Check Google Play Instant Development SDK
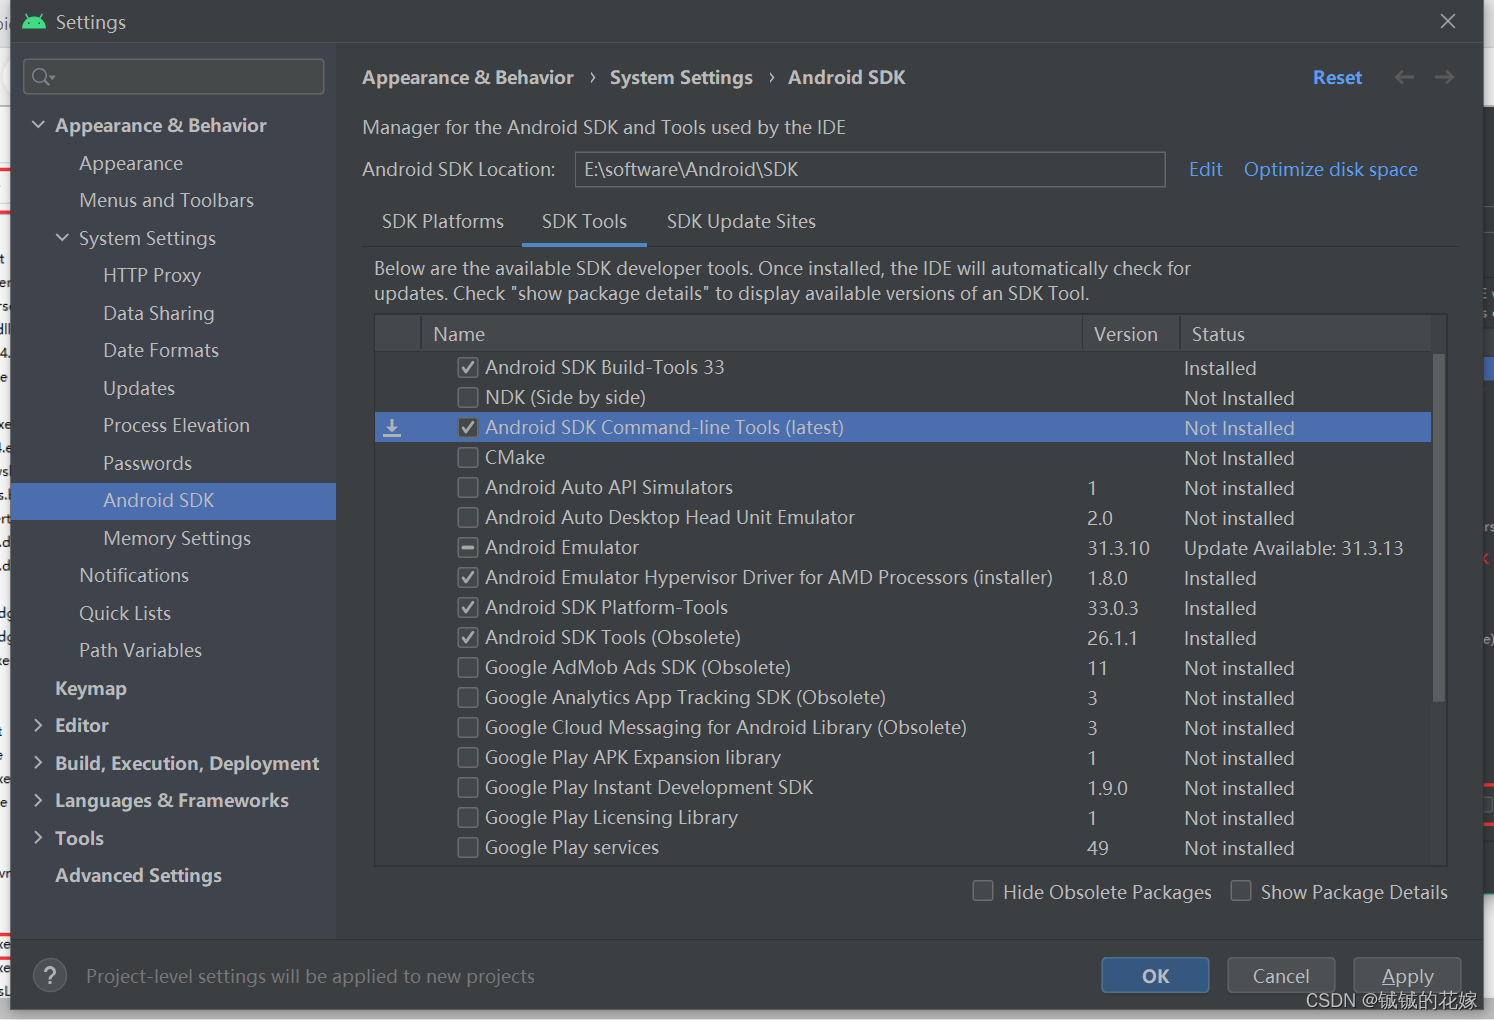The image size is (1494, 1020). [x=467, y=787]
